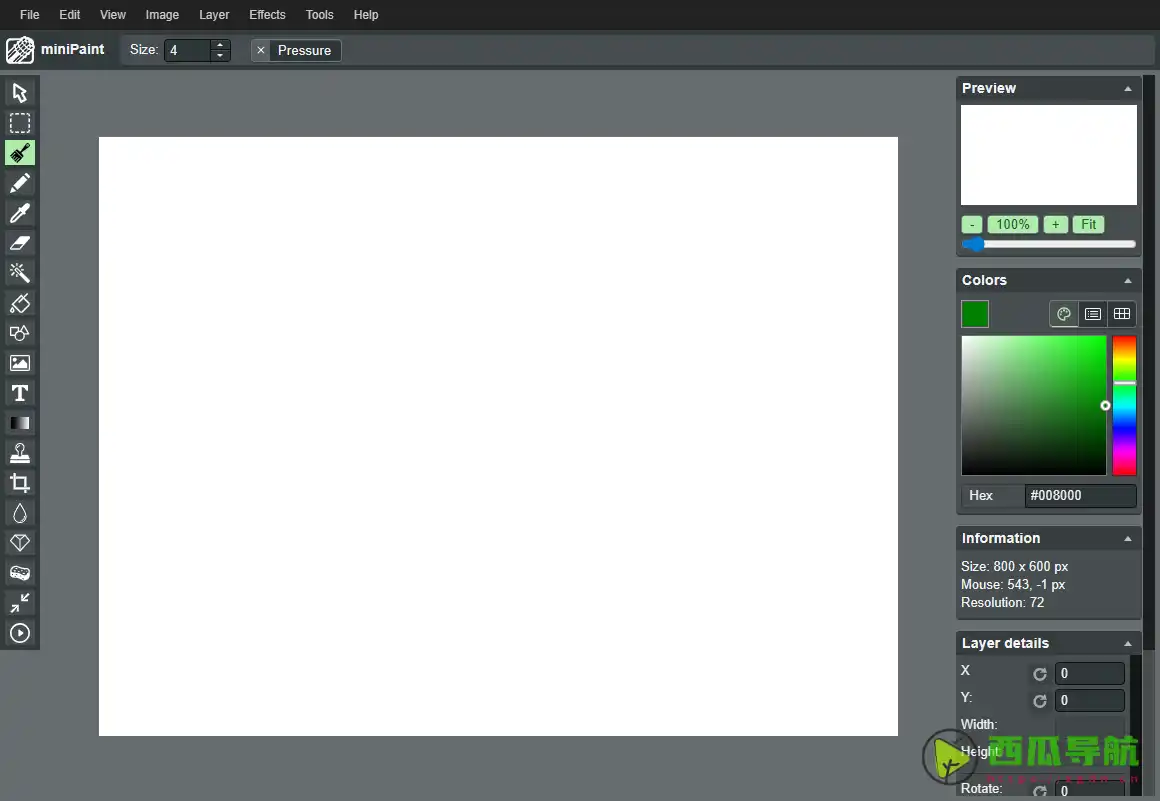
Task: Switch colors panel to sliders list view
Action: (1093, 314)
